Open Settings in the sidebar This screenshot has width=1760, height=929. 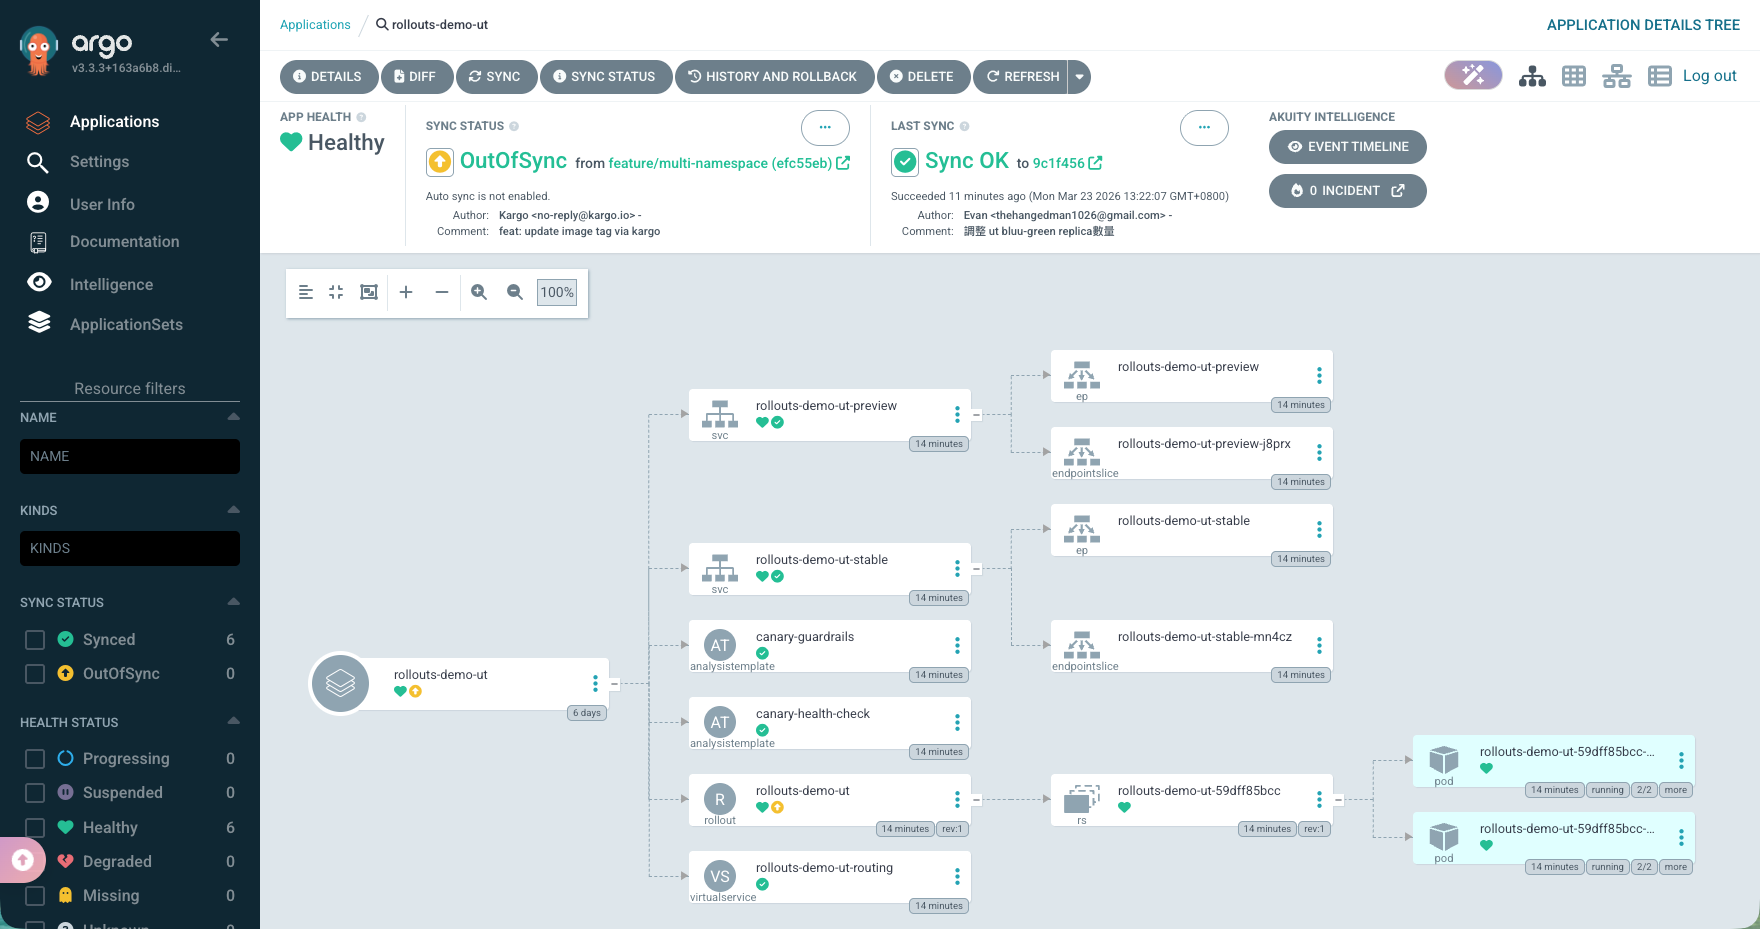[x=99, y=162]
